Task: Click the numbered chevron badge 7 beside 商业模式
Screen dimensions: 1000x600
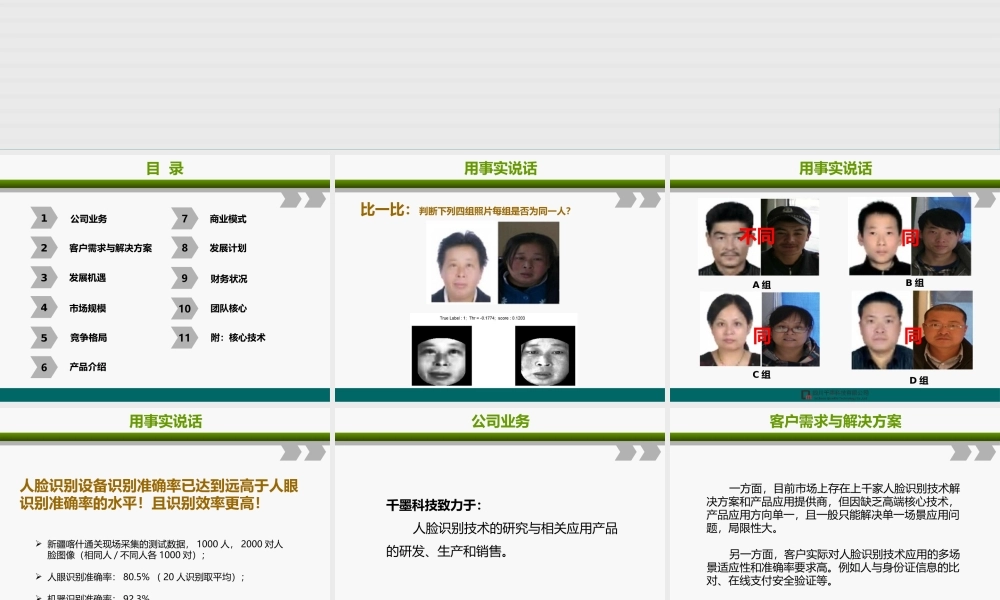Action: [x=184, y=218]
